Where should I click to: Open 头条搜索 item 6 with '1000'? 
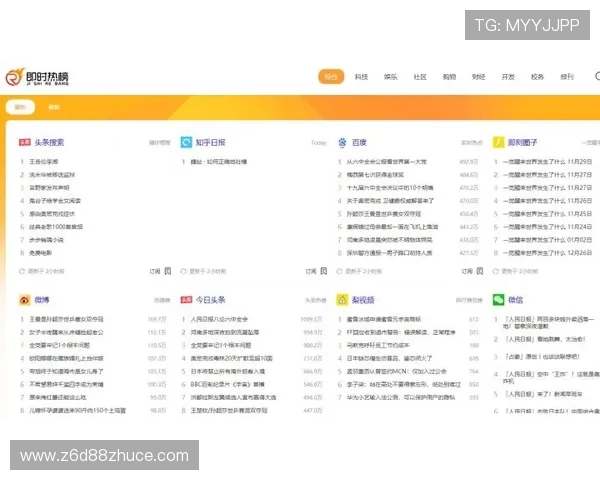coord(56,227)
